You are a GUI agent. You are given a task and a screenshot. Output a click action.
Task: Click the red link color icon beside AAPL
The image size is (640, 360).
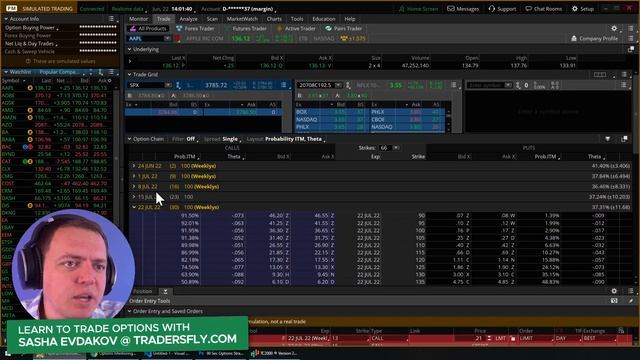(178, 38)
